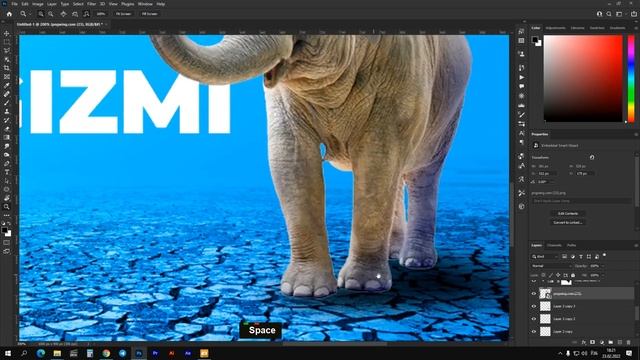Open Chrome from the Windows taskbar
Image resolution: width=640 pixels, height=360 pixels.
(106, 353)
